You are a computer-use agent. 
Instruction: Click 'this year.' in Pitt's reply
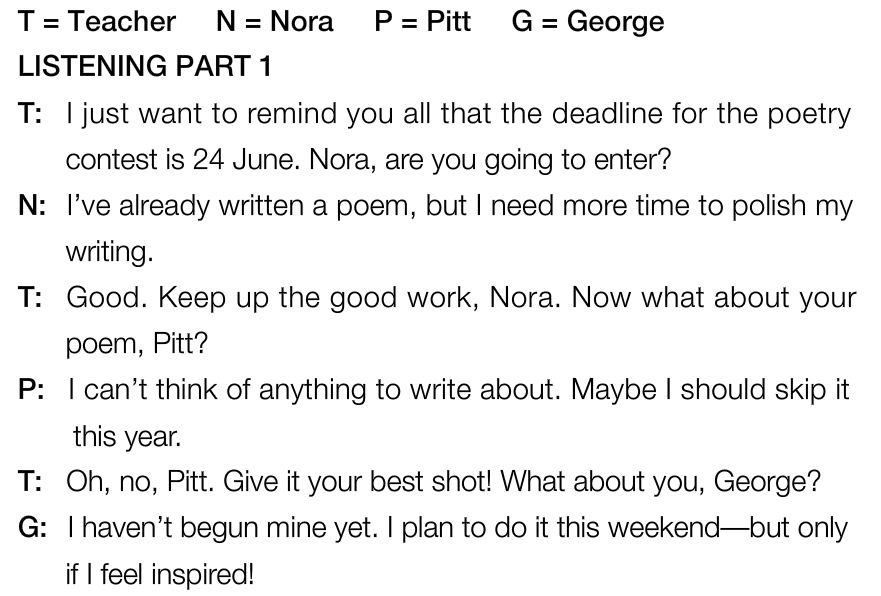[x=127, y=436]
